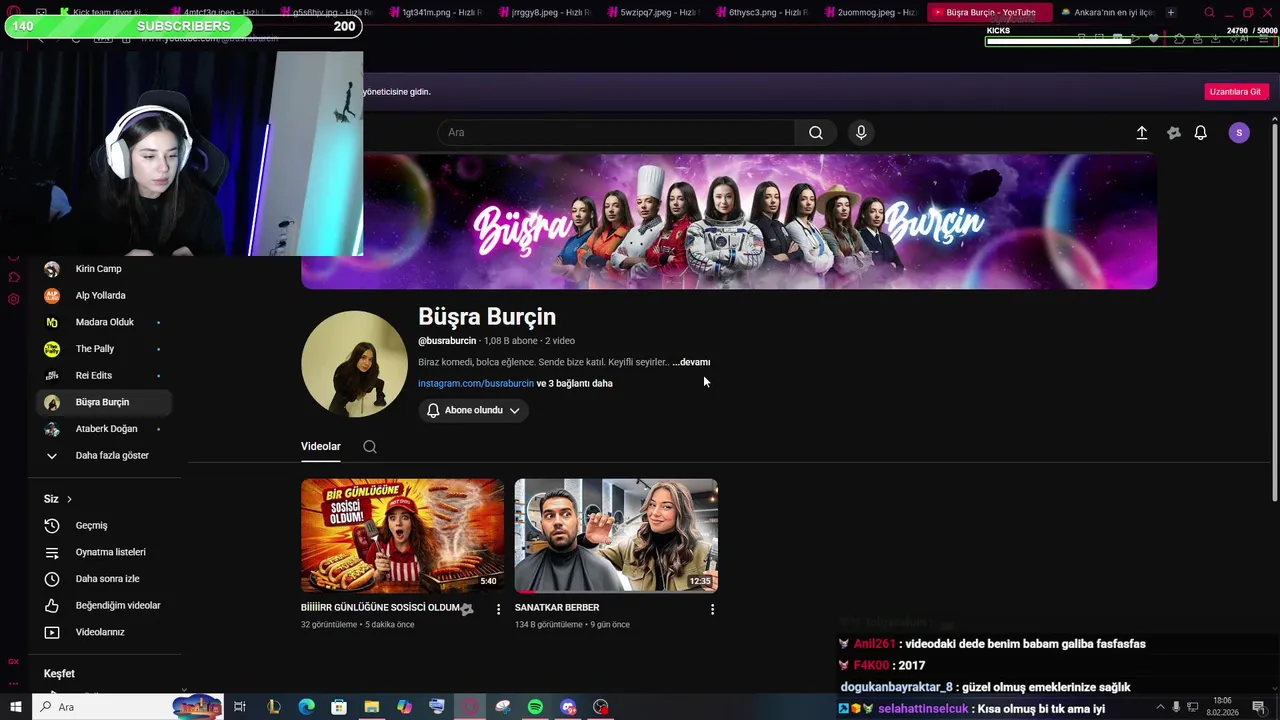Click the icon between upload and bell
The image size is (1280, 720).
click(x=1174, y=132)
